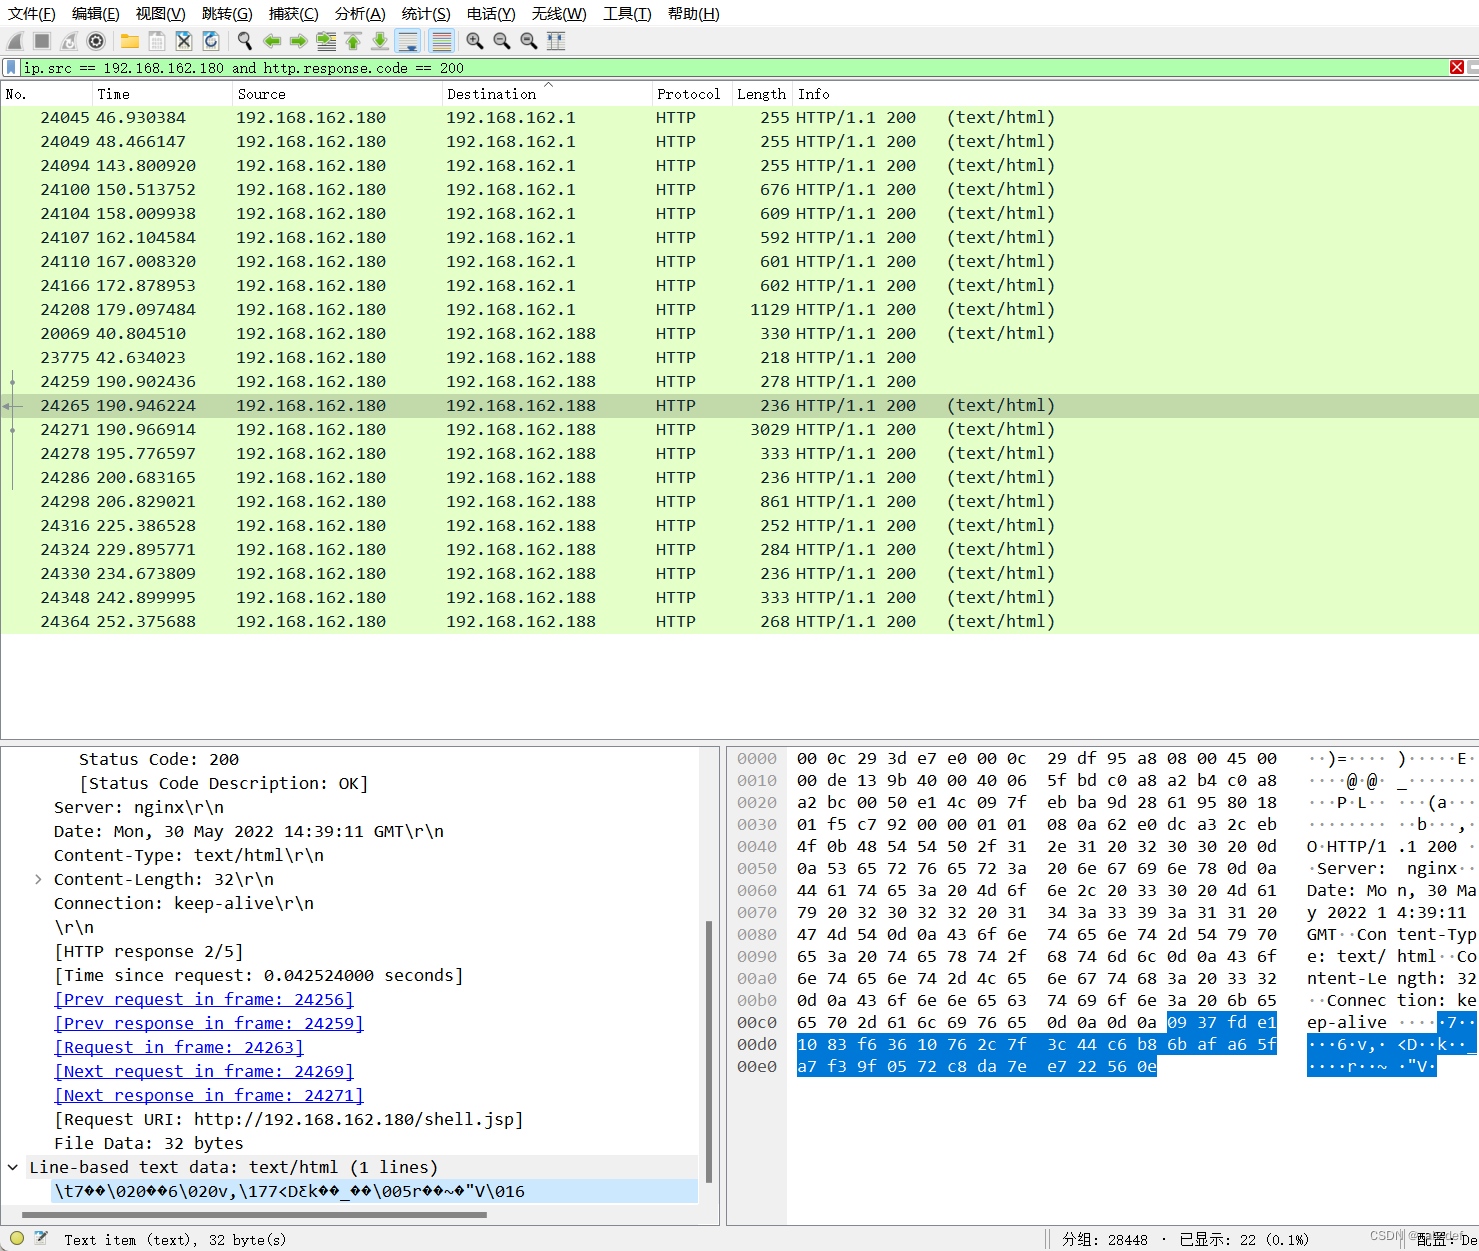This screenshot has height=1251, width=1479.
Task: Open the 视图(V) menu
Action: 160,13
